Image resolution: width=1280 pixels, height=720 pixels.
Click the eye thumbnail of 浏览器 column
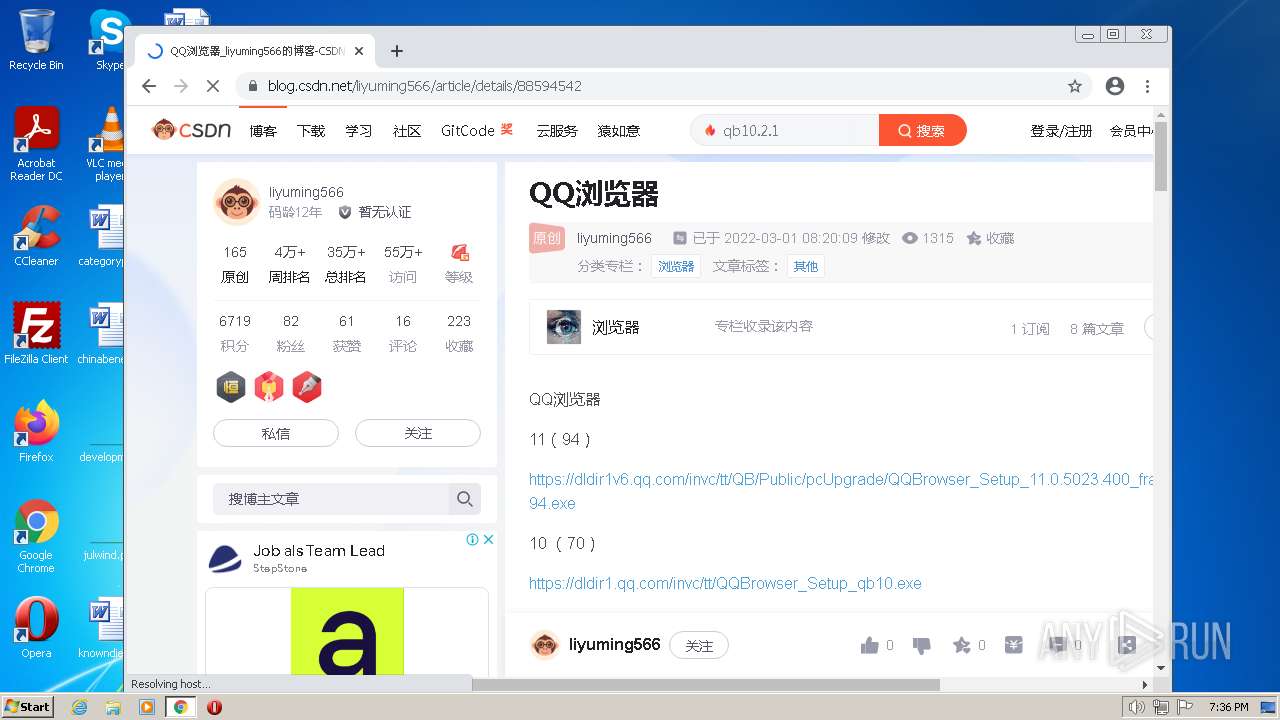(564, 327)
